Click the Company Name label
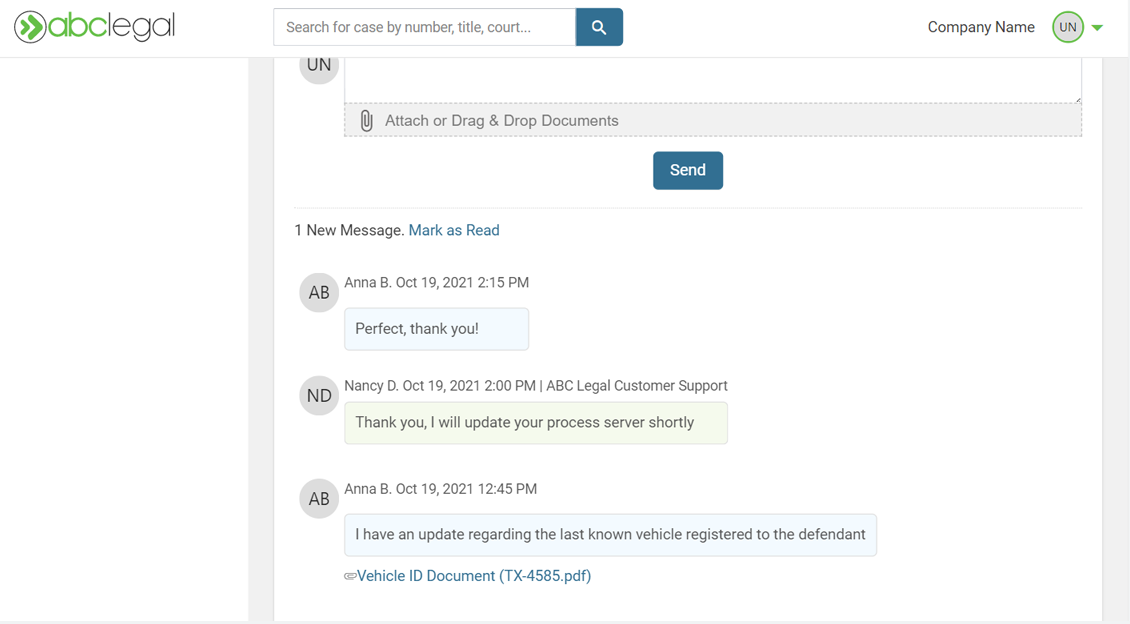Viewport: 1130px width, 624px height. (x=981, y=27)
